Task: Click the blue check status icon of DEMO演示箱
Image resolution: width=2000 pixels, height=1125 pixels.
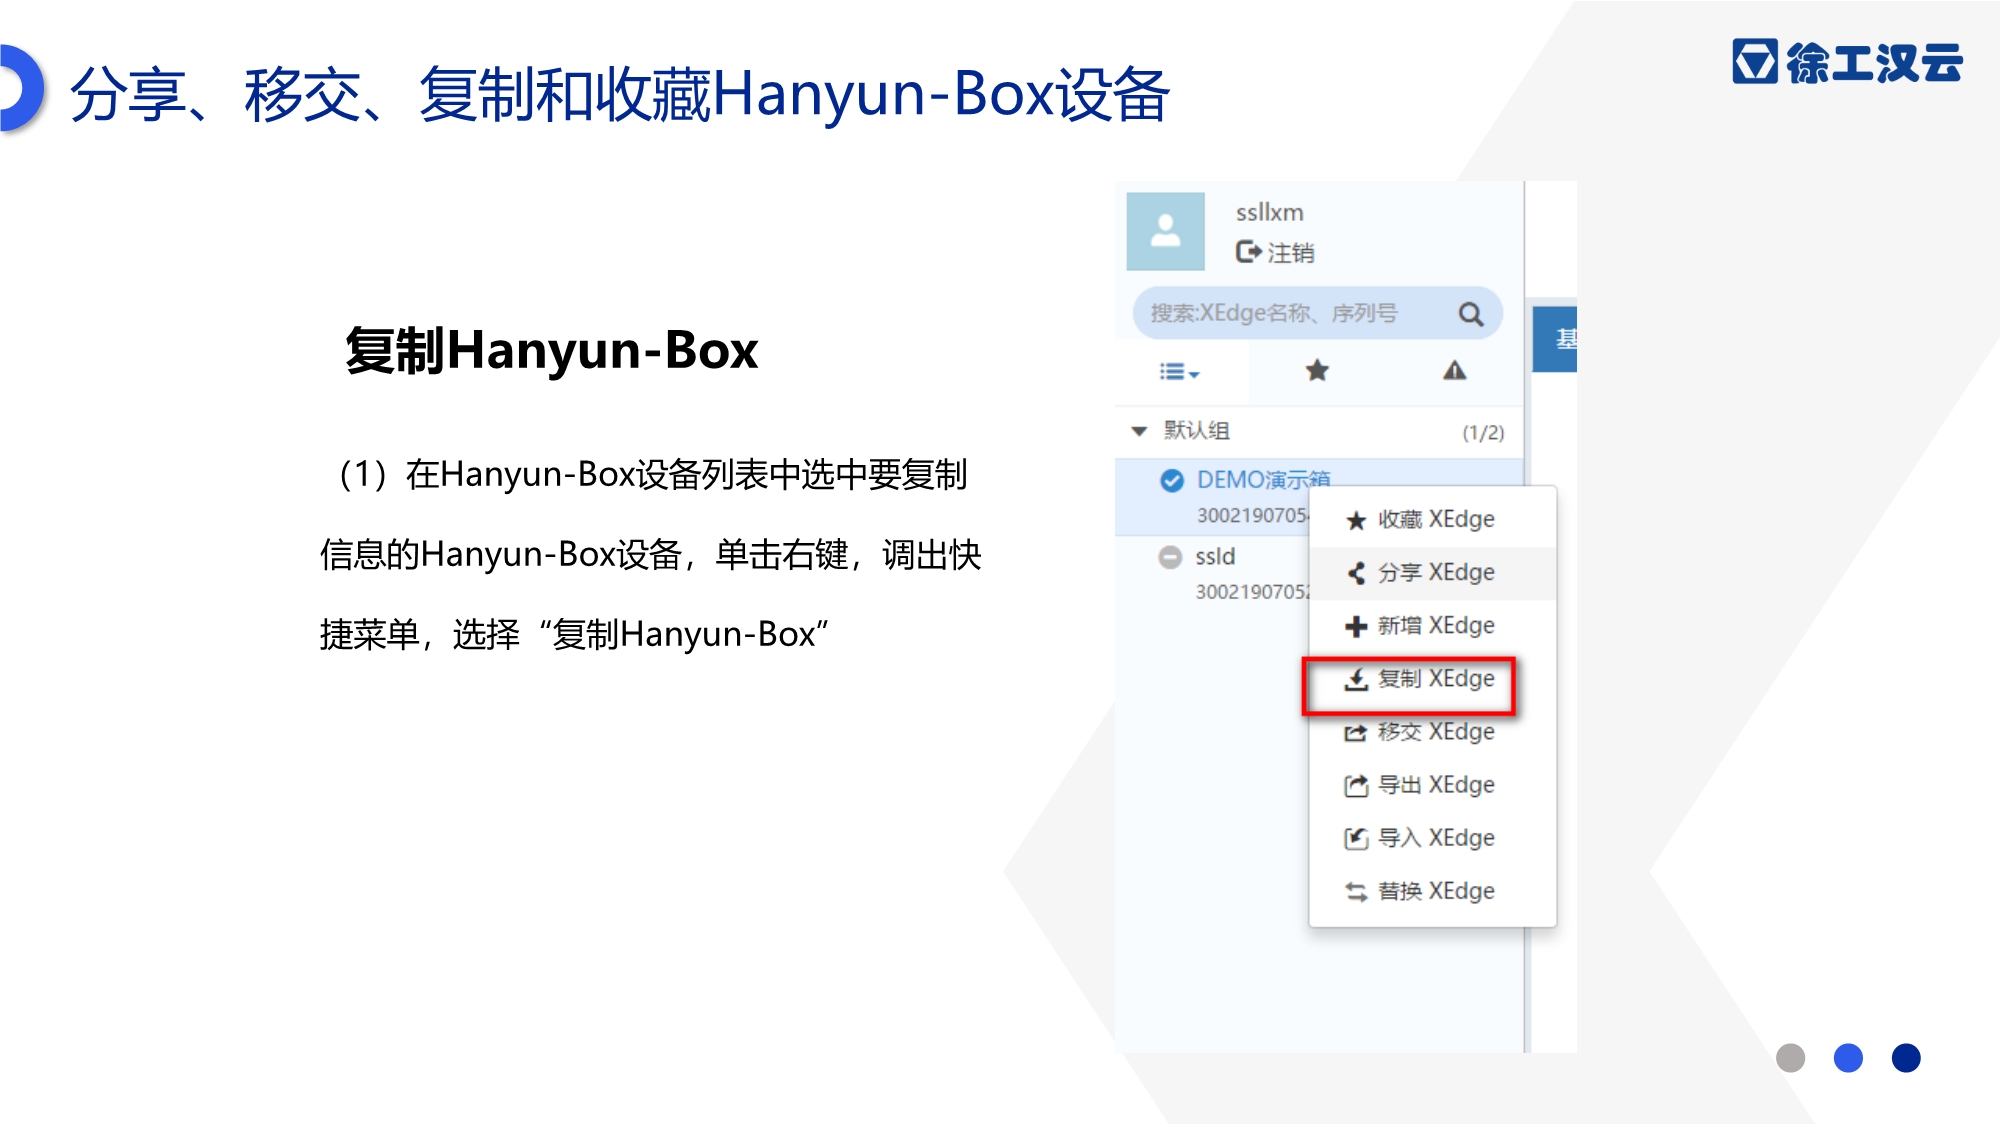Action: coord(1172,480)
